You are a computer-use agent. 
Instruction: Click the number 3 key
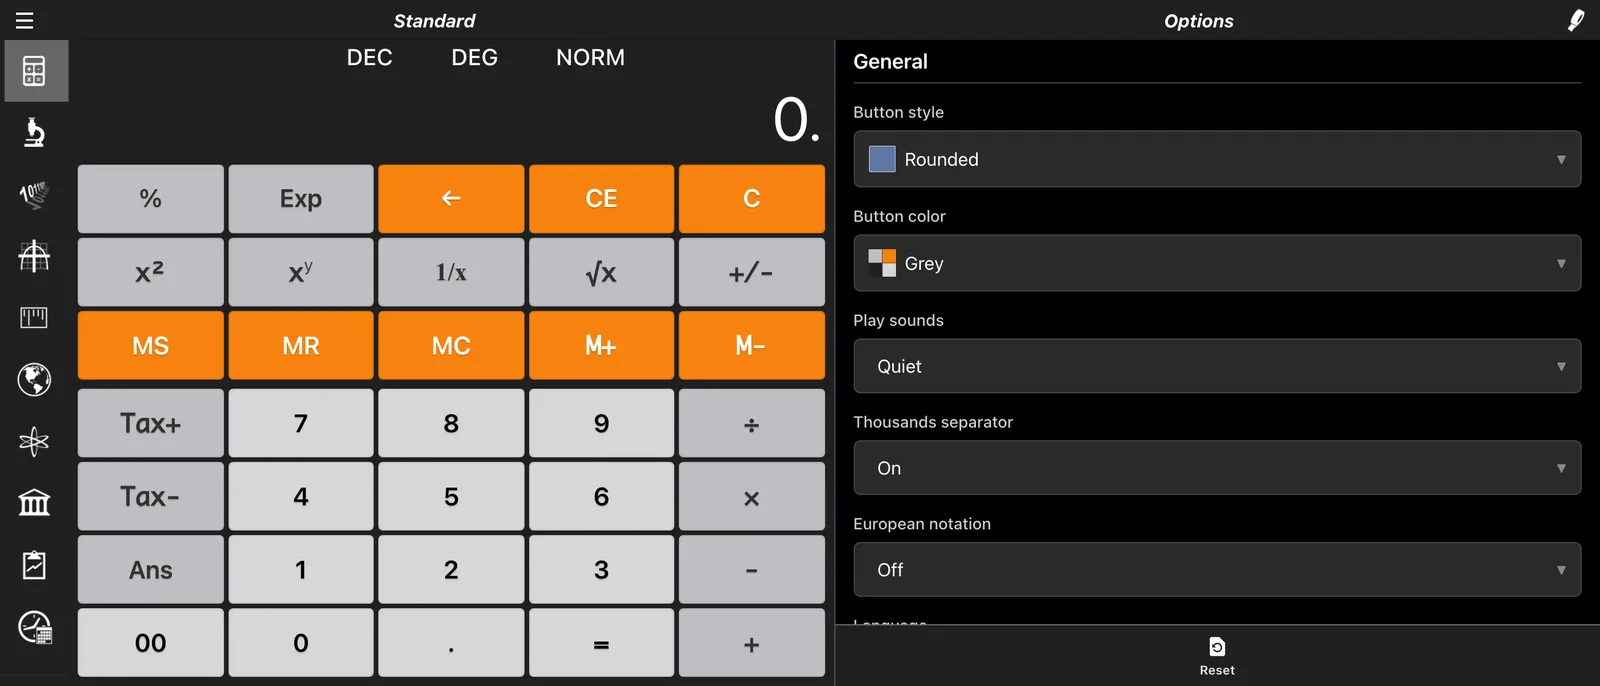click(601, 570)
